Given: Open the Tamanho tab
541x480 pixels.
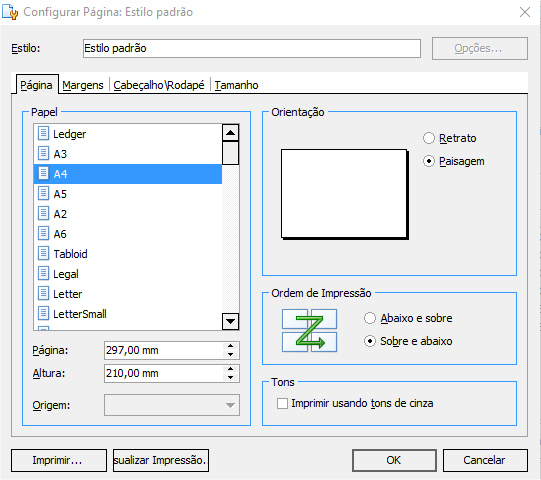Looking at the screenshot, I should pos(236,85).
